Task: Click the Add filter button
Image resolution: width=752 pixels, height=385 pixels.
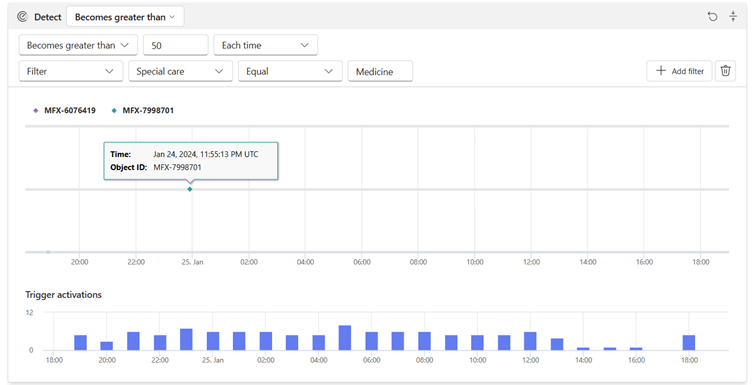Action: click(680, 71)
